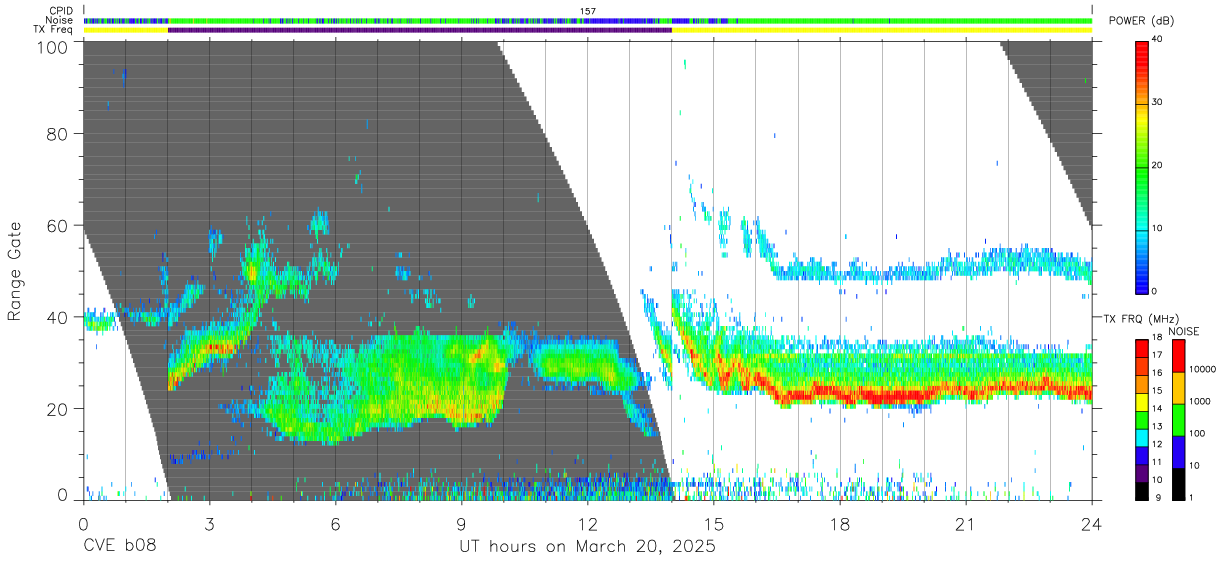Click the 12 hour tick on the UT axis
Image resolution: width=1228 pixels, height=567 pixels.
point(587,524)
